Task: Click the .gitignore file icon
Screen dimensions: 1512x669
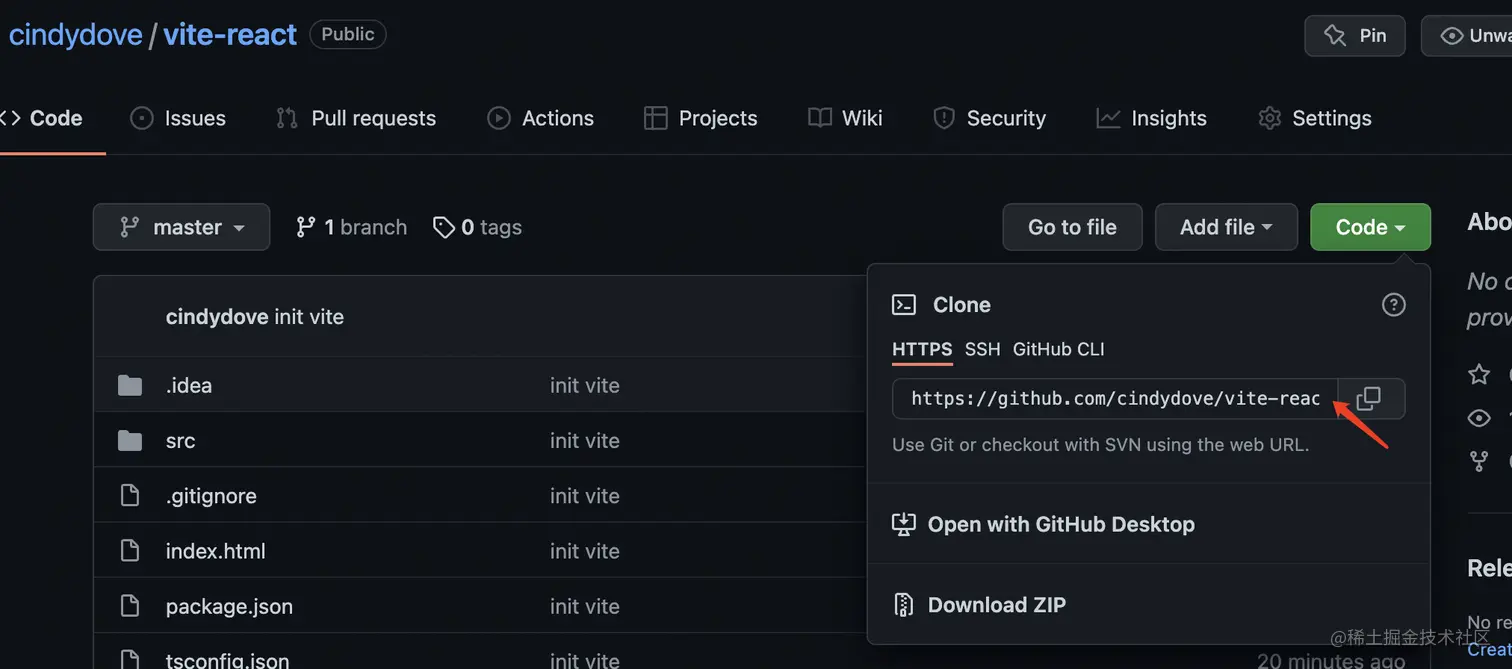Action: pyautogui.click(x=130, y=496)
